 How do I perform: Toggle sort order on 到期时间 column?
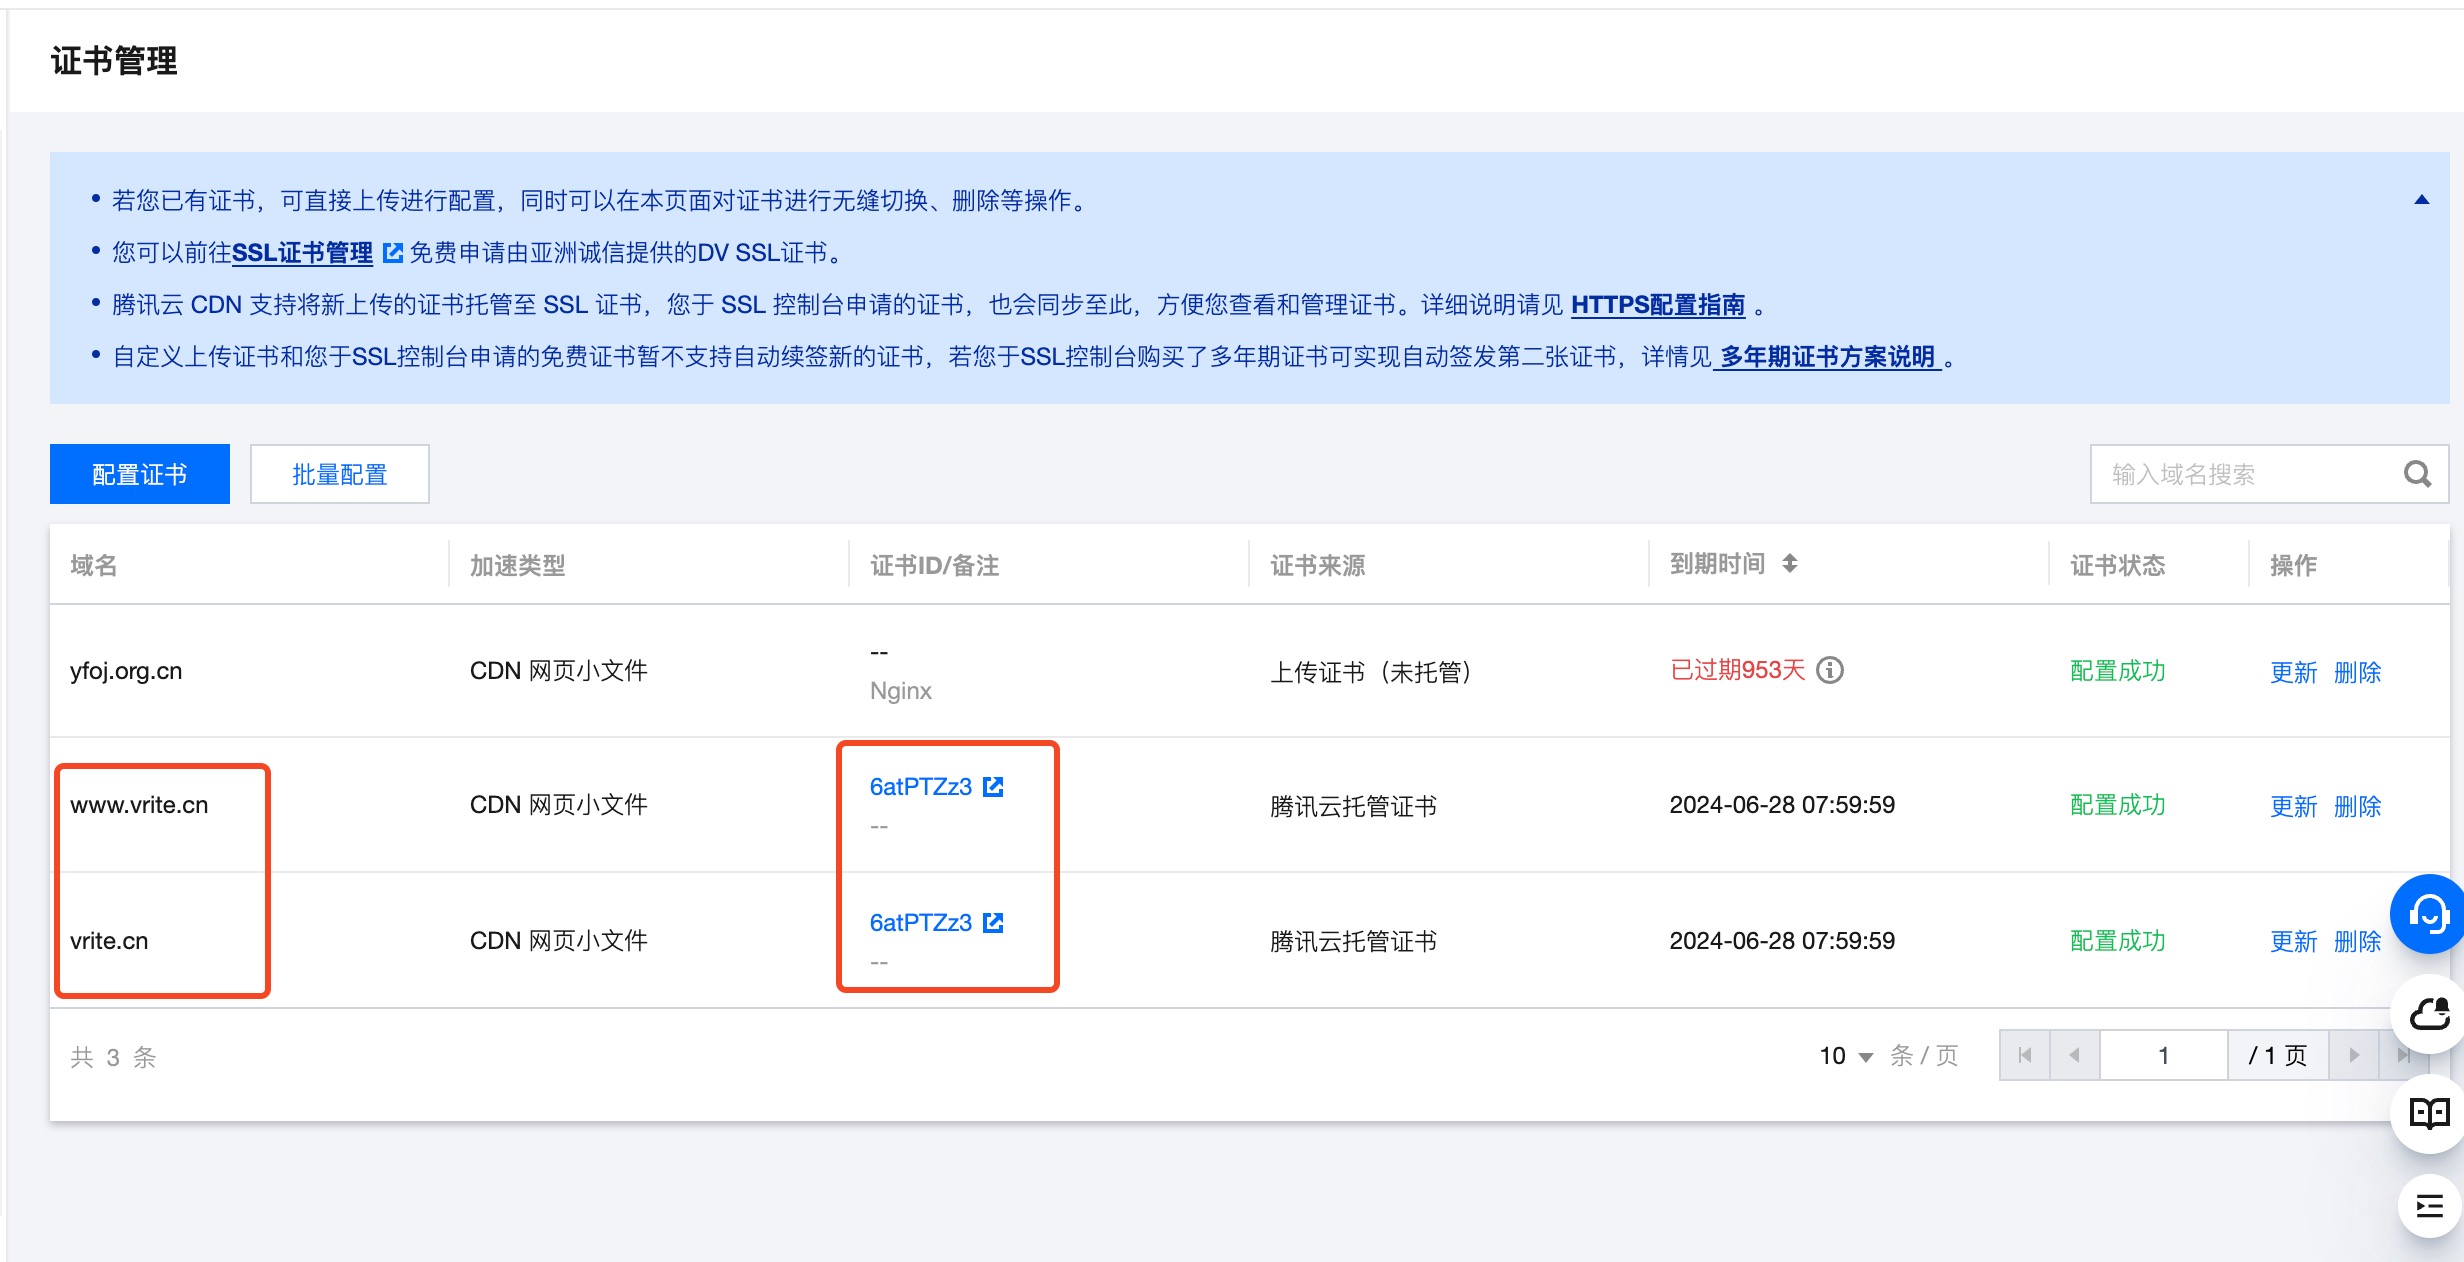[1791, 563]
